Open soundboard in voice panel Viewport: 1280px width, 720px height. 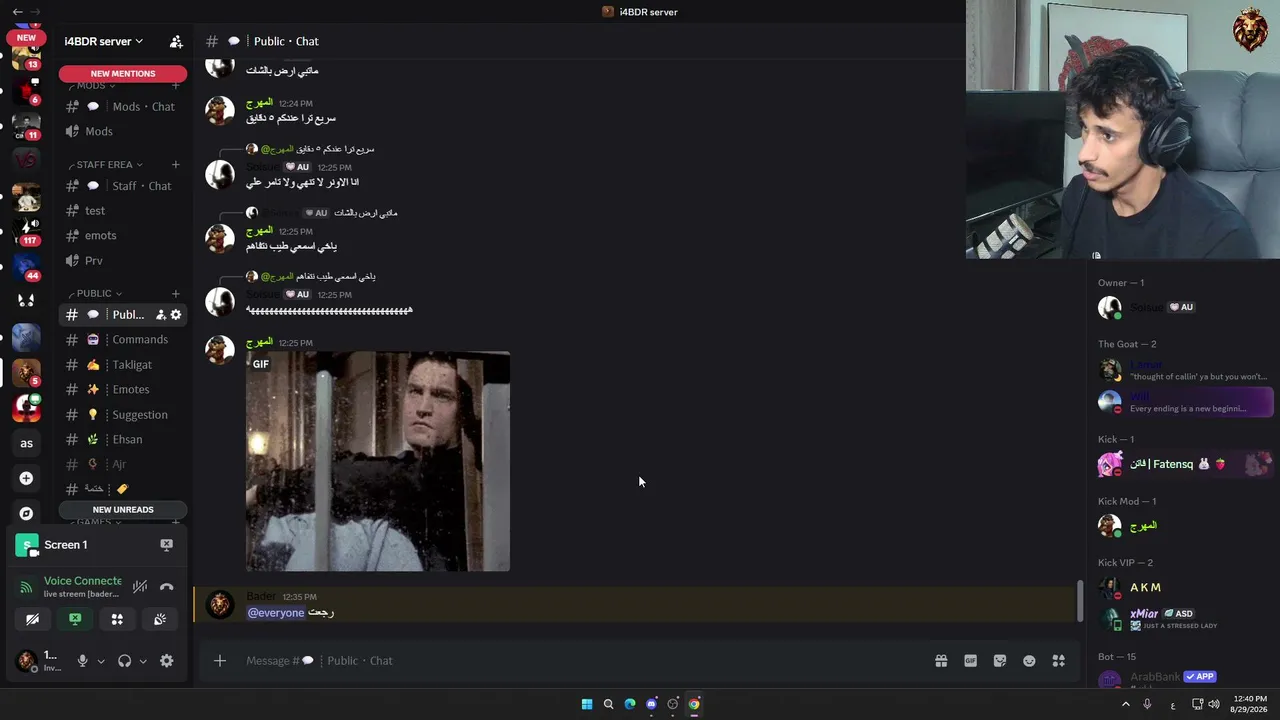coord(160,619)
